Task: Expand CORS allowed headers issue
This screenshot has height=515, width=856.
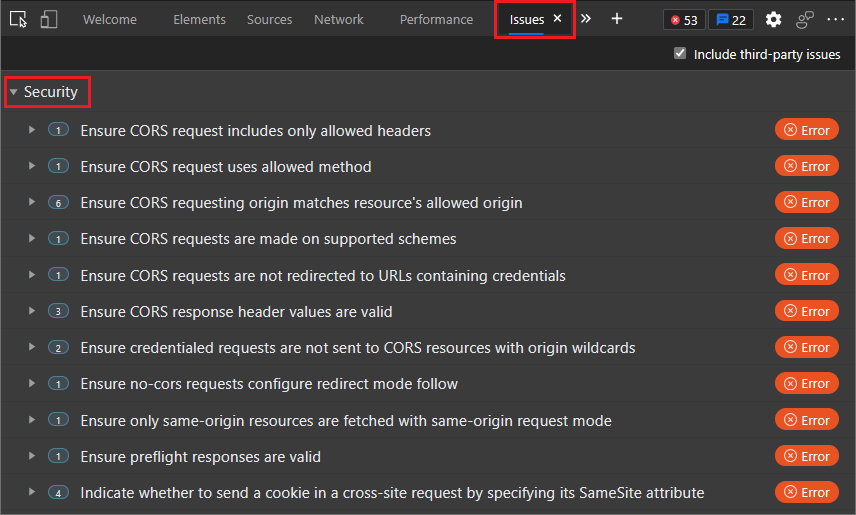Action: [32, 130]
